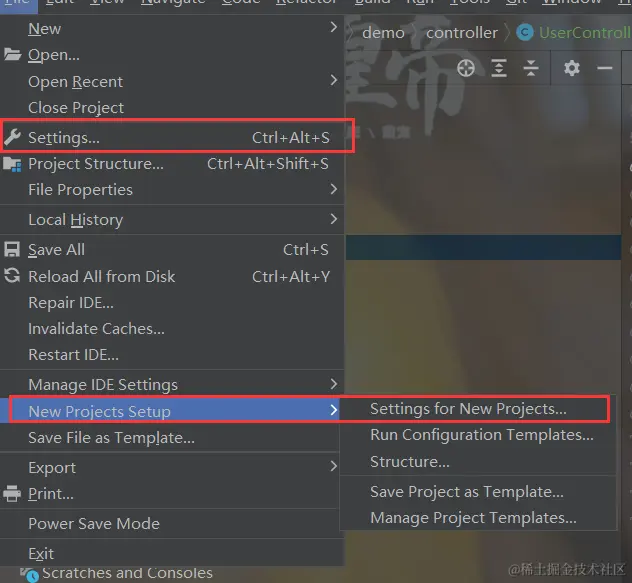632x583 pixels.
Task: Expand the Open Recent submenu arrow
Action: coord(334,81)
